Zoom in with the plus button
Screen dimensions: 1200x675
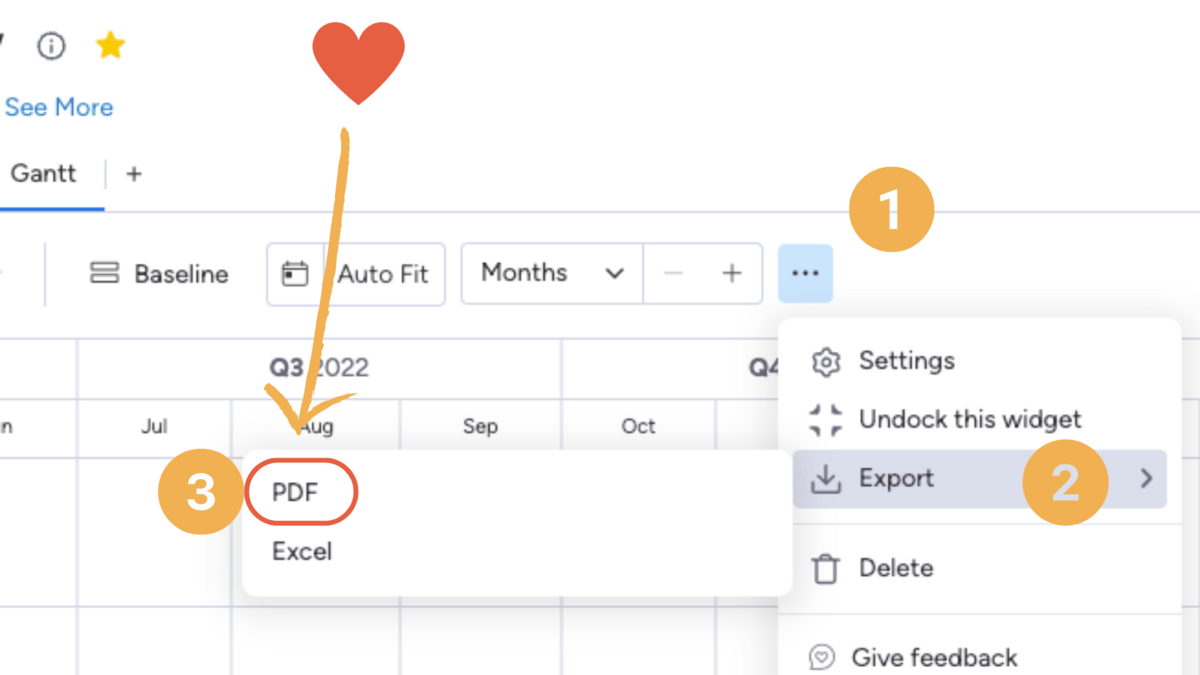(732, 273)
